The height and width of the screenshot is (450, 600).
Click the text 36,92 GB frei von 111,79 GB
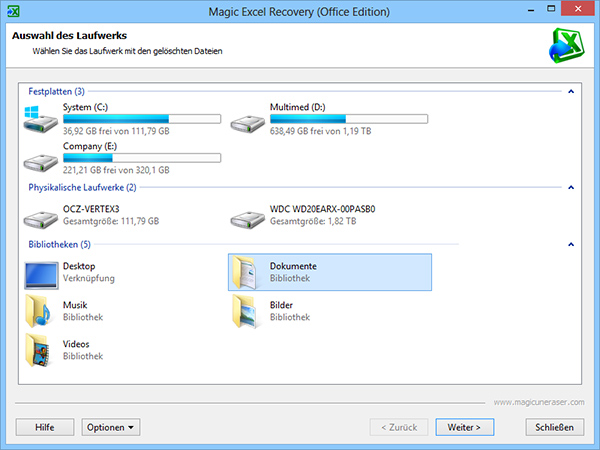116,131
